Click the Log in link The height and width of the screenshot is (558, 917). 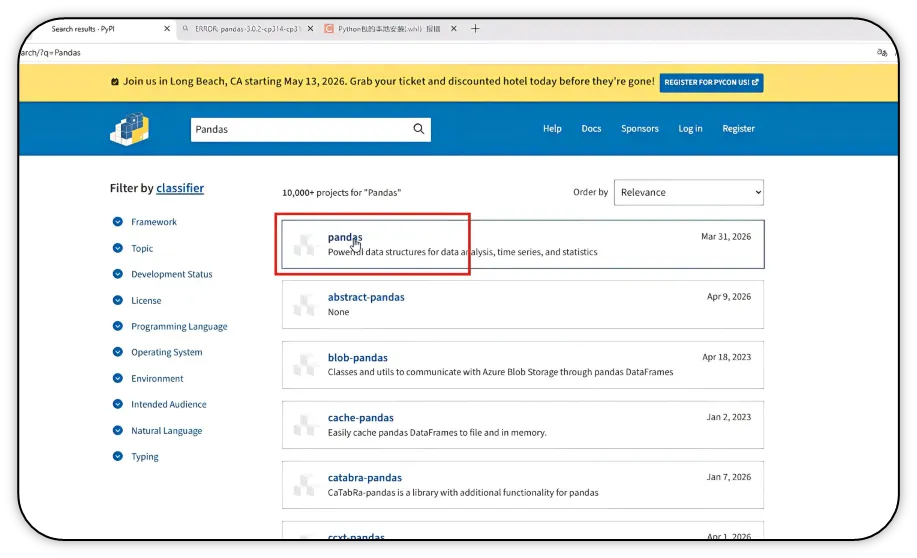pyautogui.click(x=690, y=129)
